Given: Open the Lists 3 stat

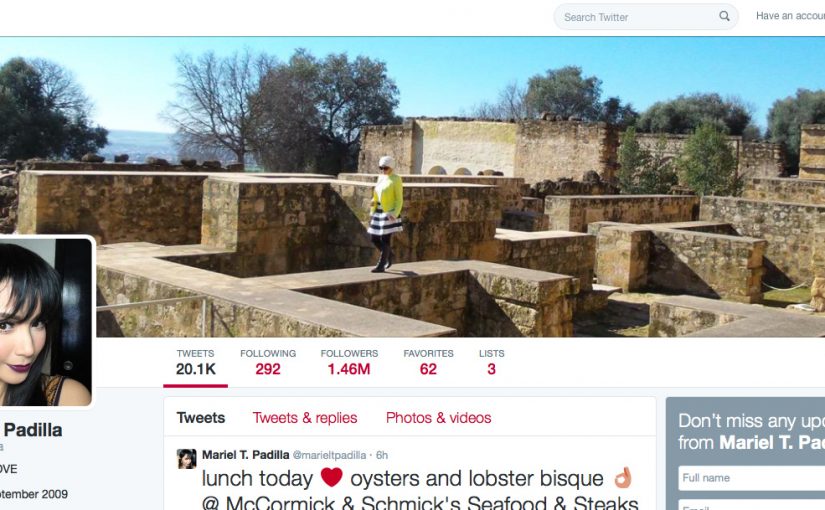Looking at the screenshot, I should click(x=491, y=363).
